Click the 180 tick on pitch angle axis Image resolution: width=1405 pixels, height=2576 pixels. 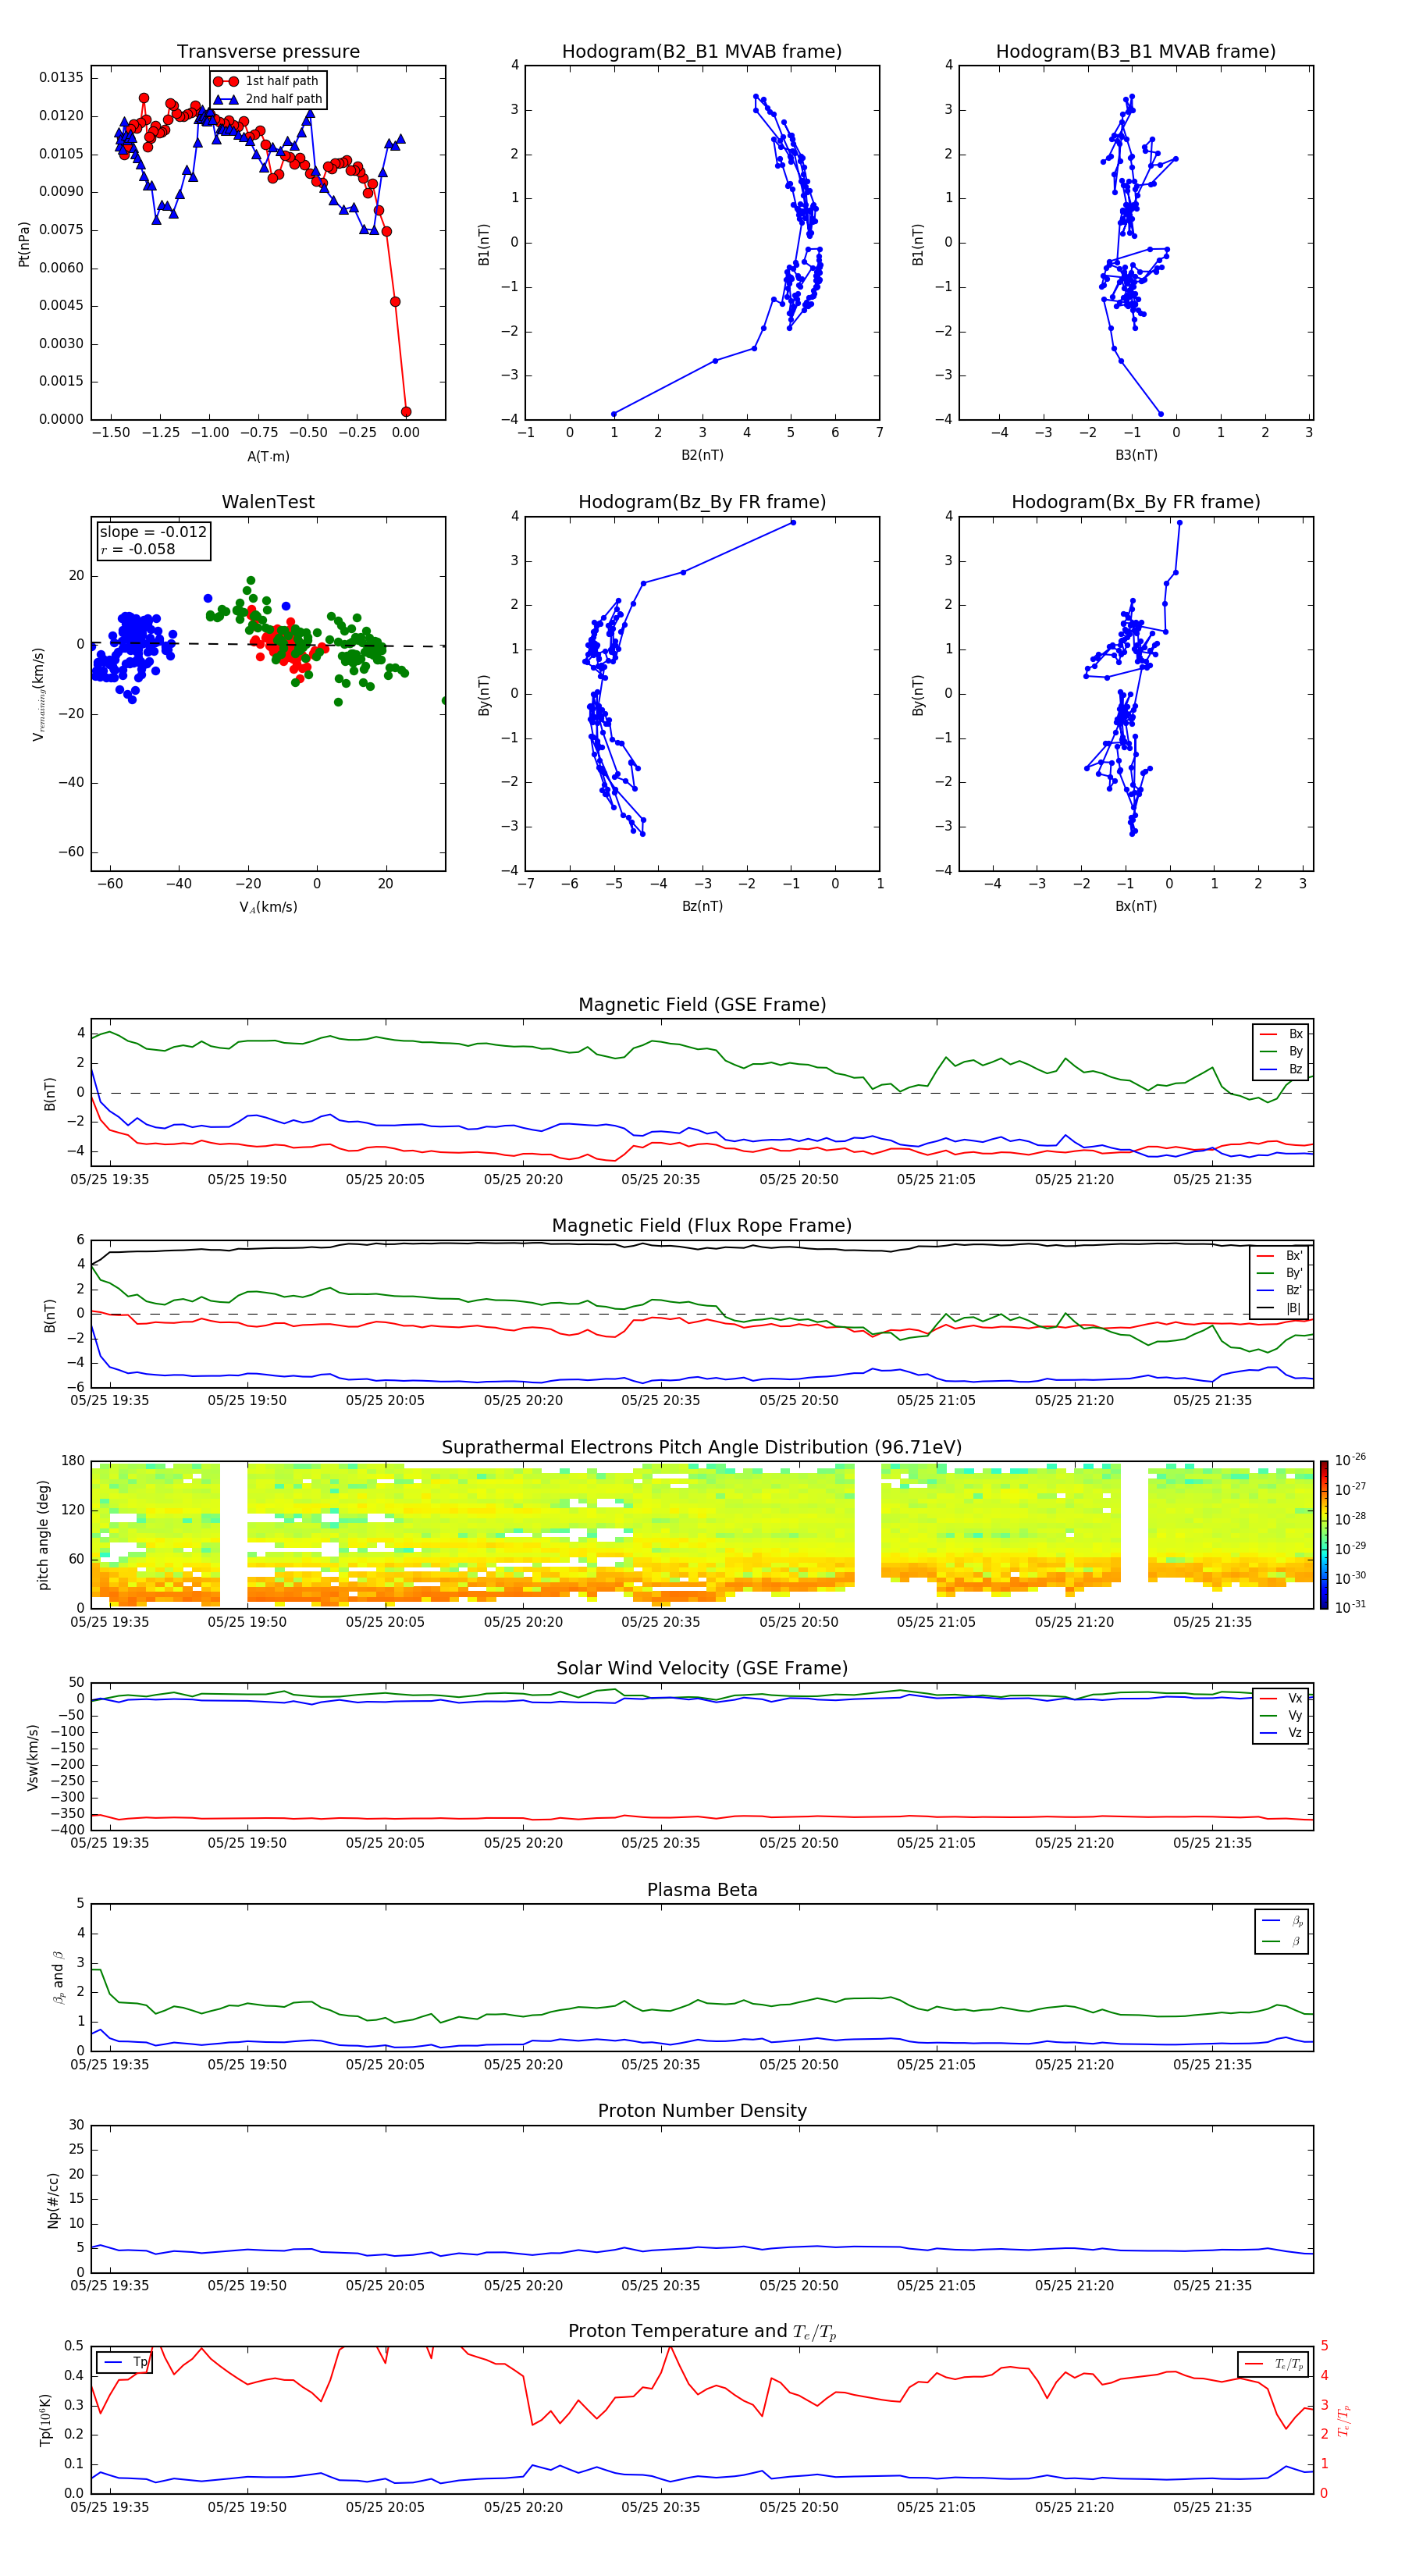73,1461
